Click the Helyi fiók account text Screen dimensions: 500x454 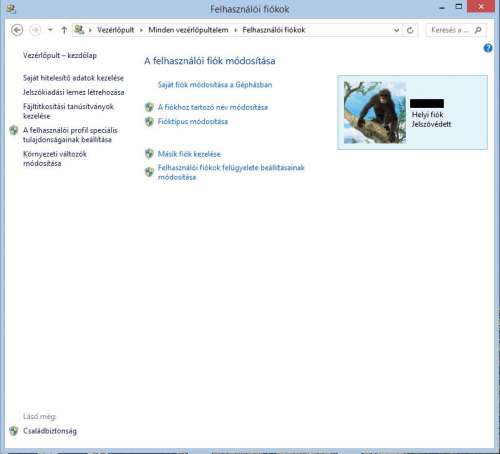[x=427, y=115]
